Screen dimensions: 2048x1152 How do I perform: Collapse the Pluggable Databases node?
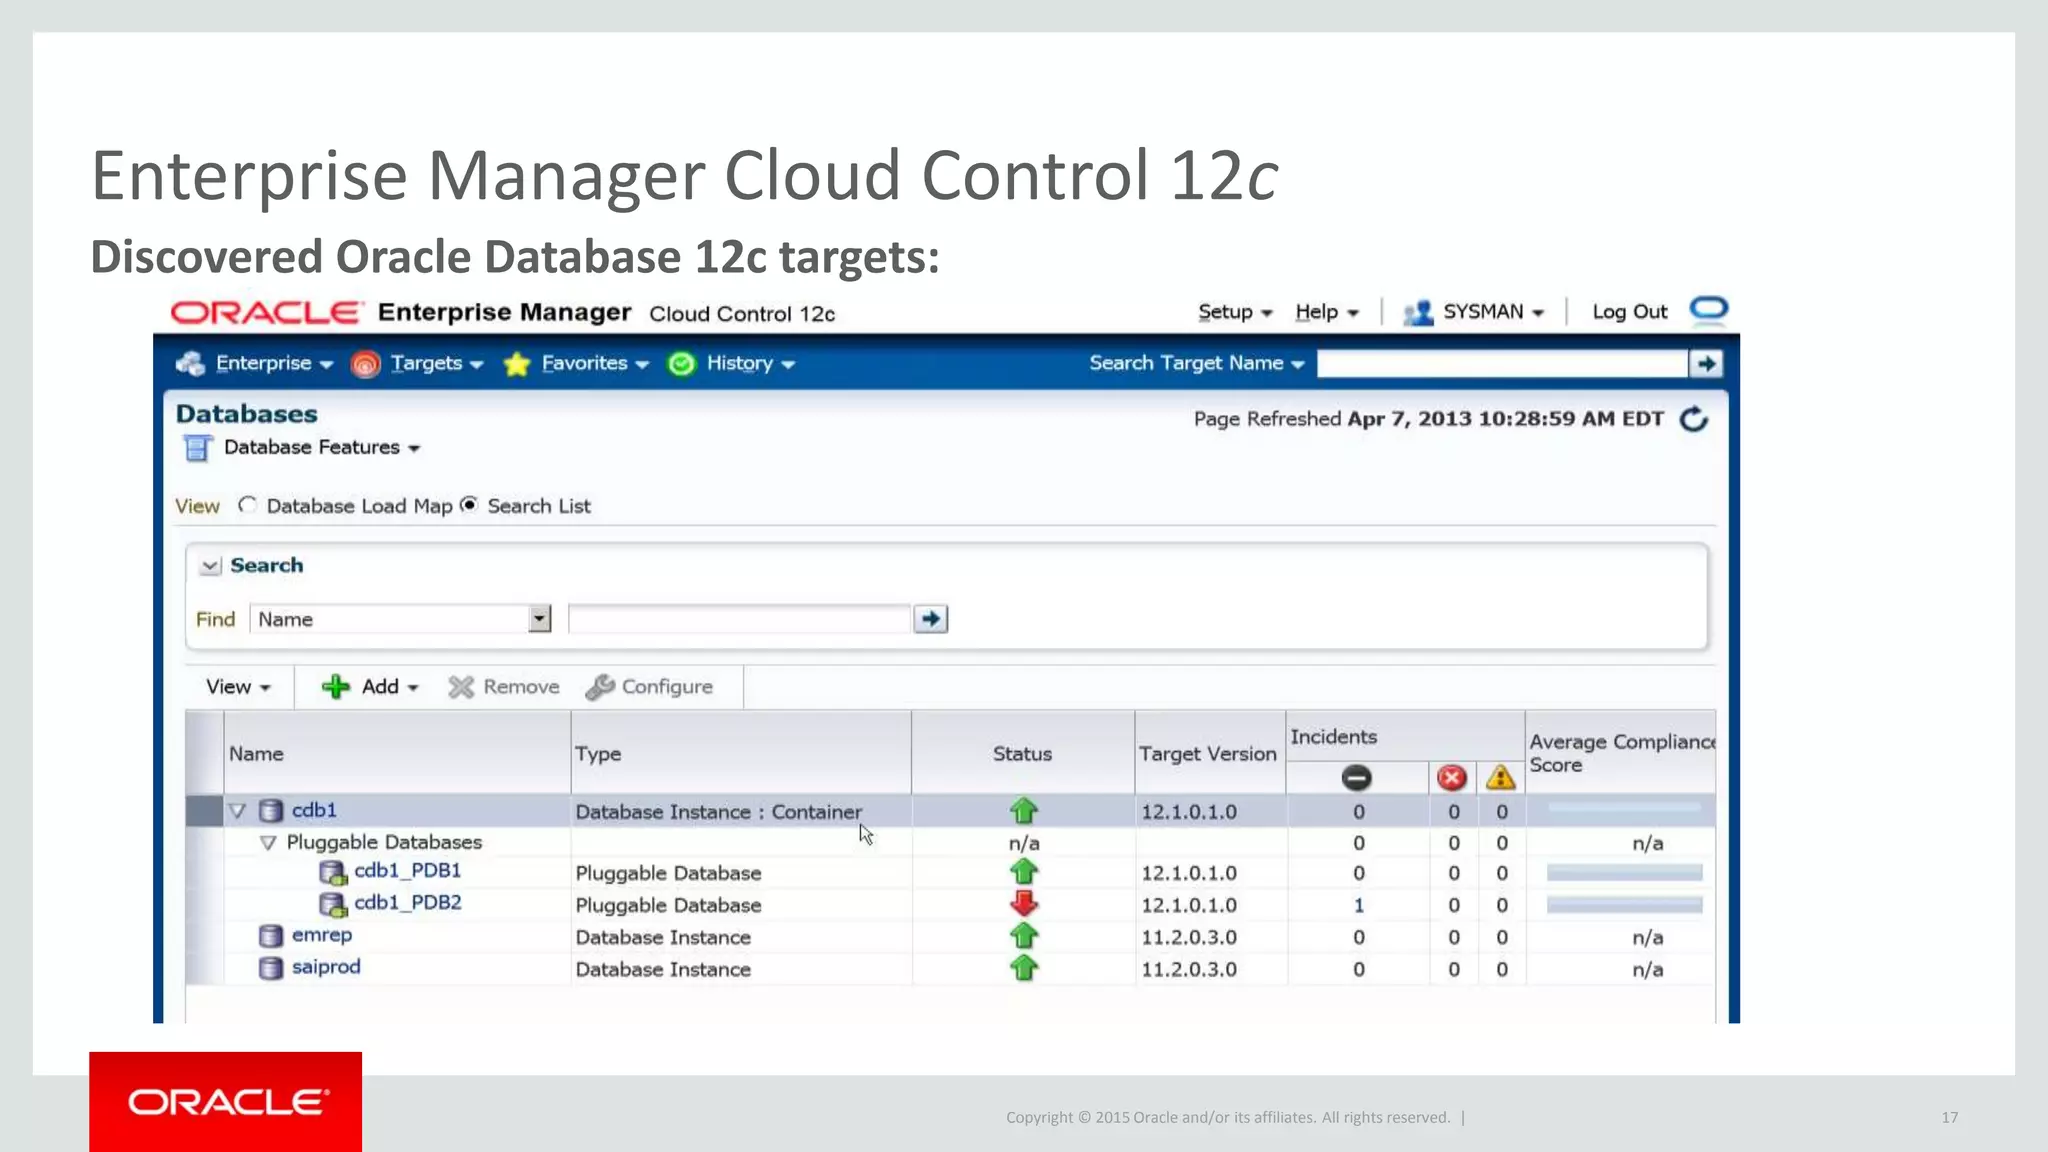267,843
